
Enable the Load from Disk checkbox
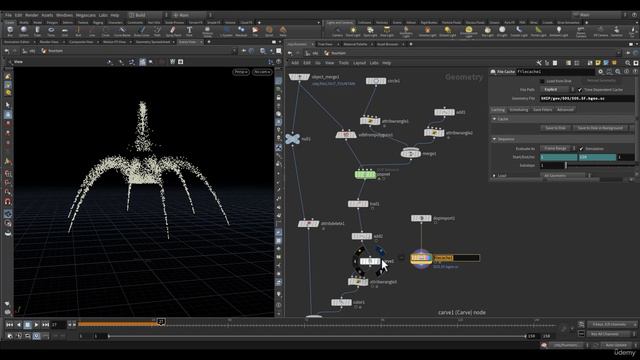[x=542, y=81]
